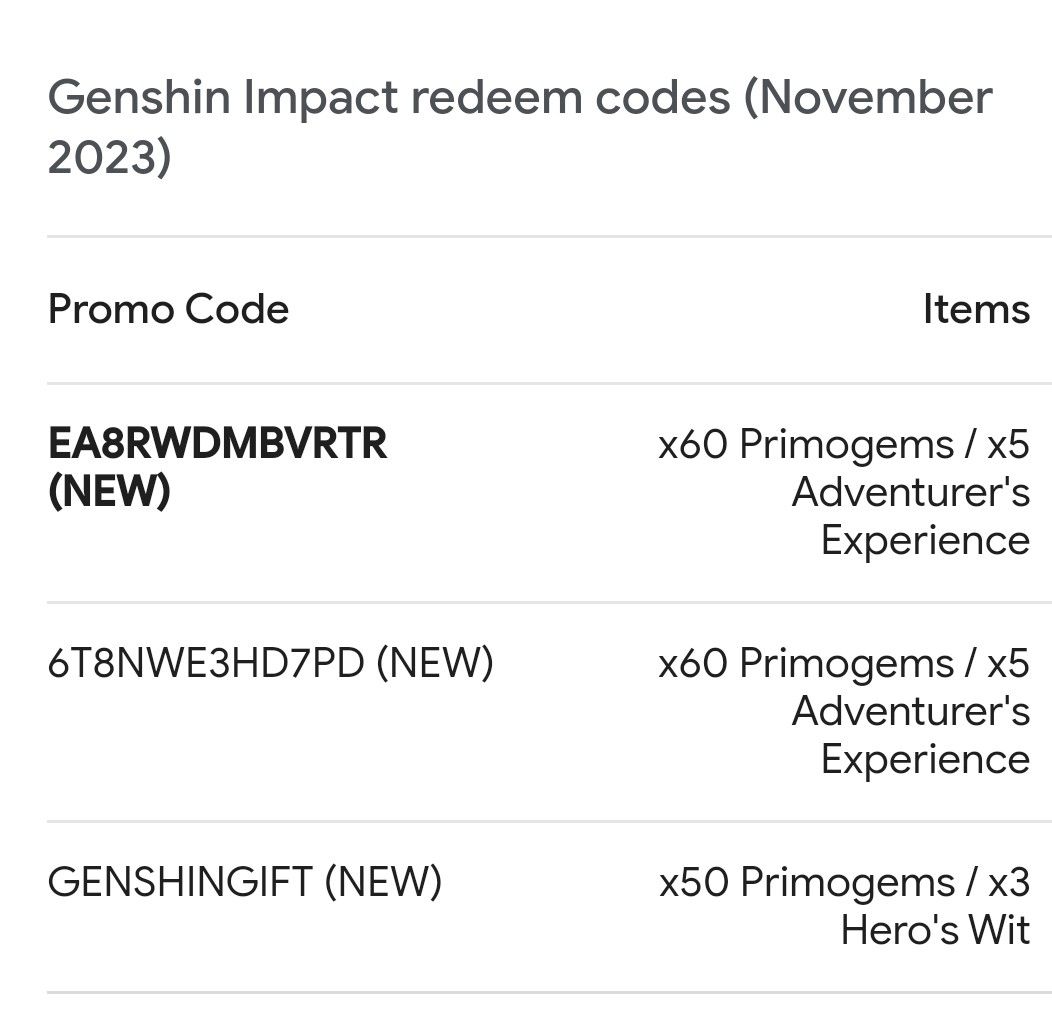Click "(NEW)" beside the GENSHINGIFT code

click(382, 882)
